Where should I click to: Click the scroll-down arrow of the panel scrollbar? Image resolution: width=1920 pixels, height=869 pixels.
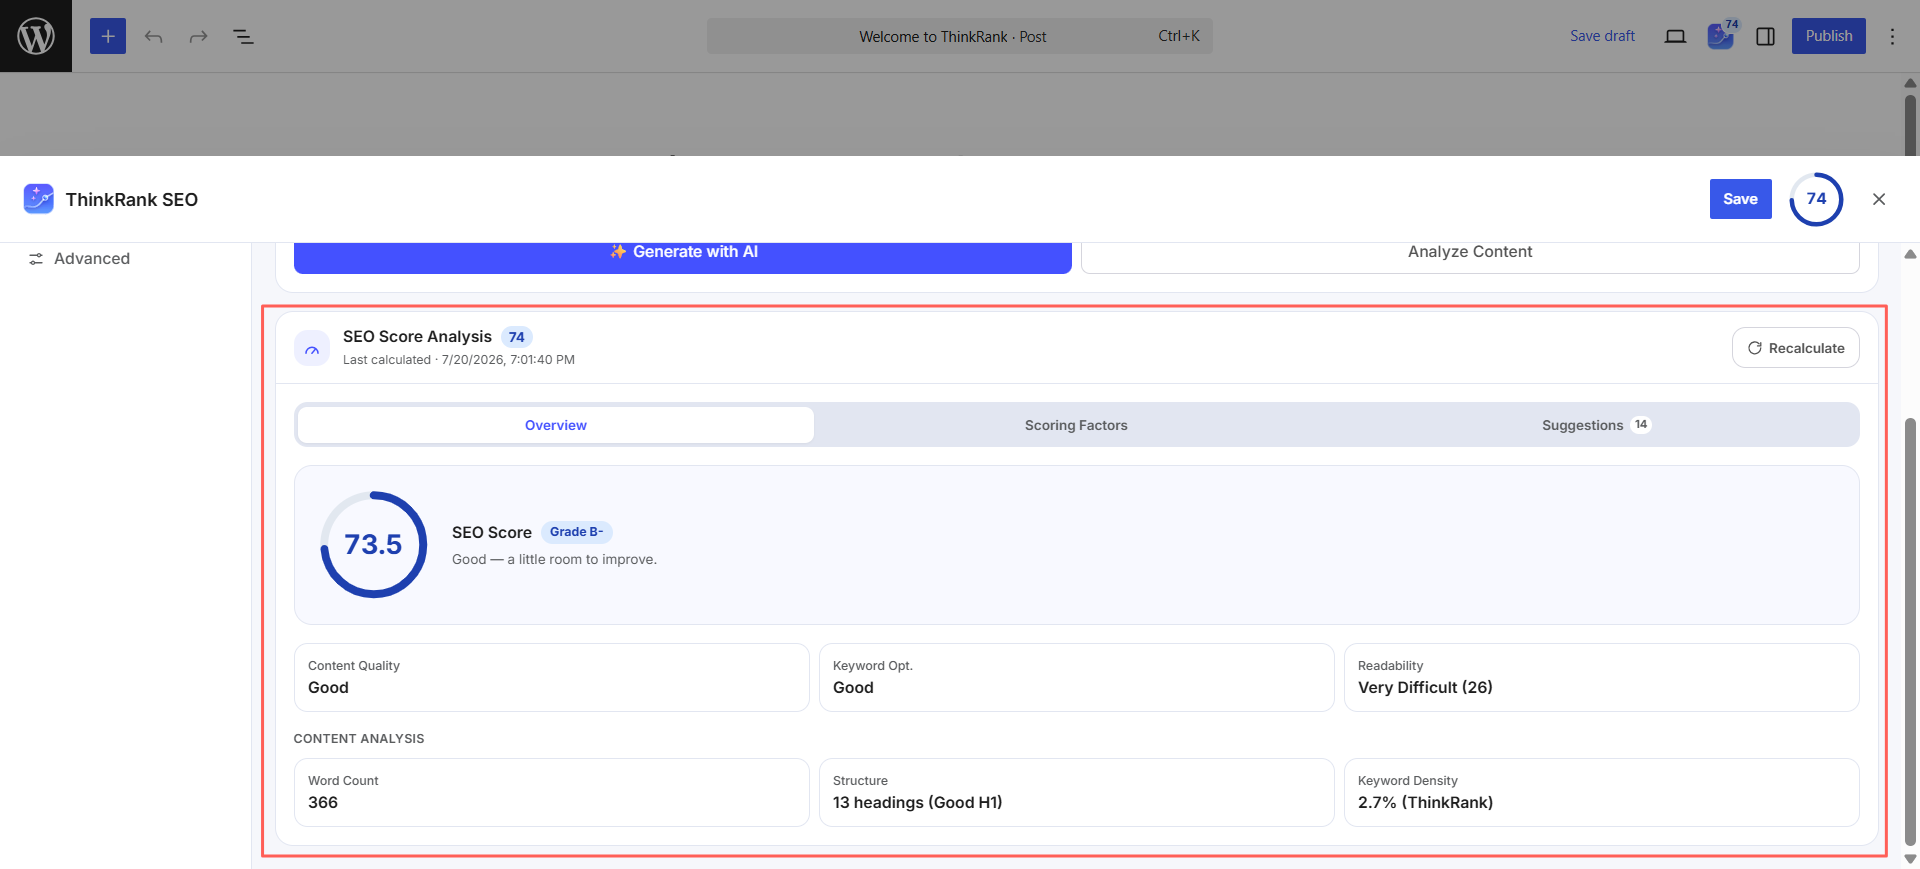click(x=1910, y=859)
